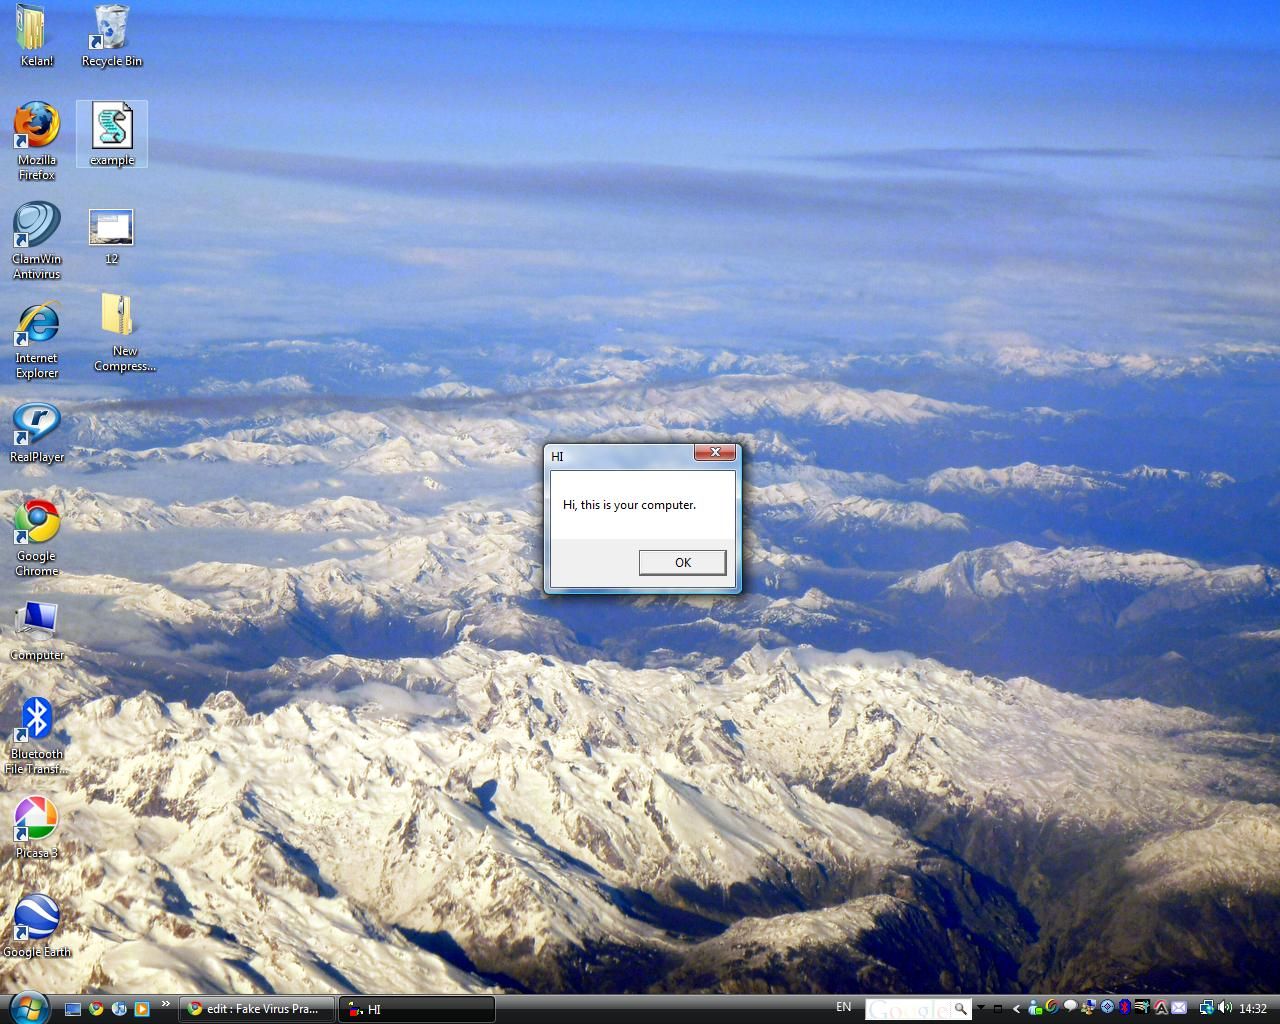Focus the Google deskbar search field
The height and width of the screenshot is (1024, 1280).
pyautogui.click(x=908, y=1009)
